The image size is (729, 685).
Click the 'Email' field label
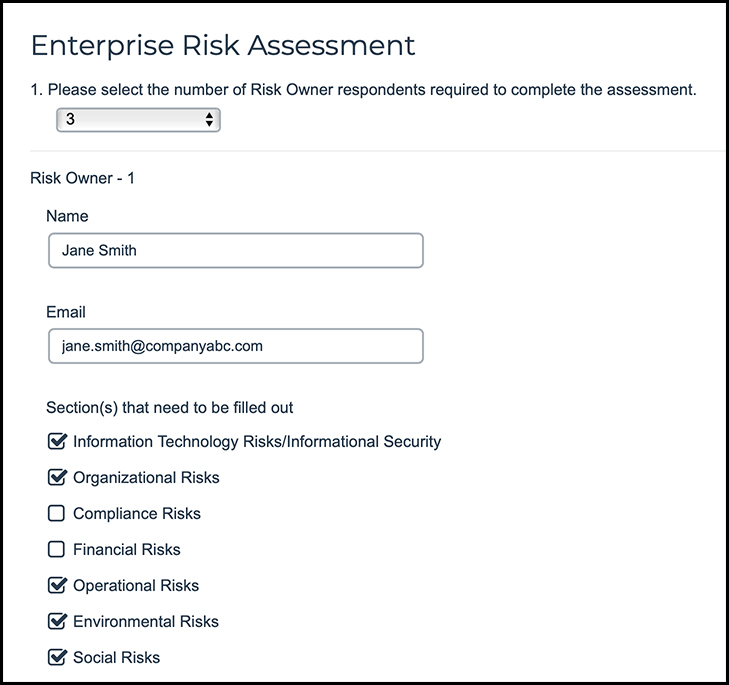(66, 312)
